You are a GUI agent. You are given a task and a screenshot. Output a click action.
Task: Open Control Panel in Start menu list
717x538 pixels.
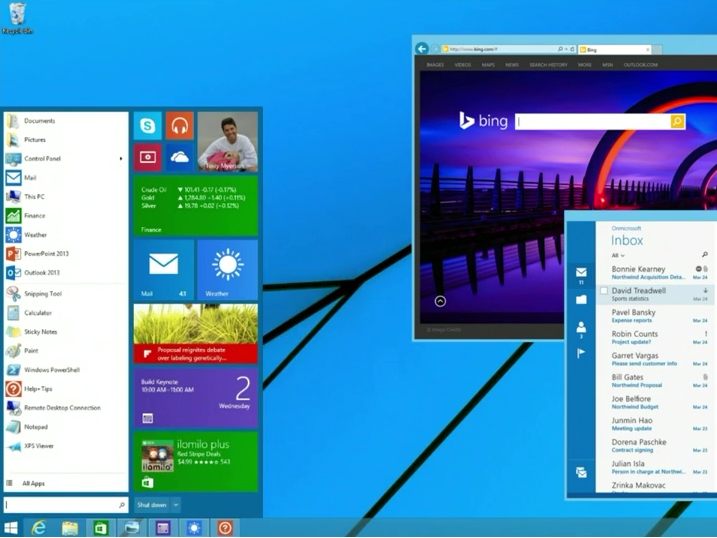pyautogui.click(x=65, y=159)
